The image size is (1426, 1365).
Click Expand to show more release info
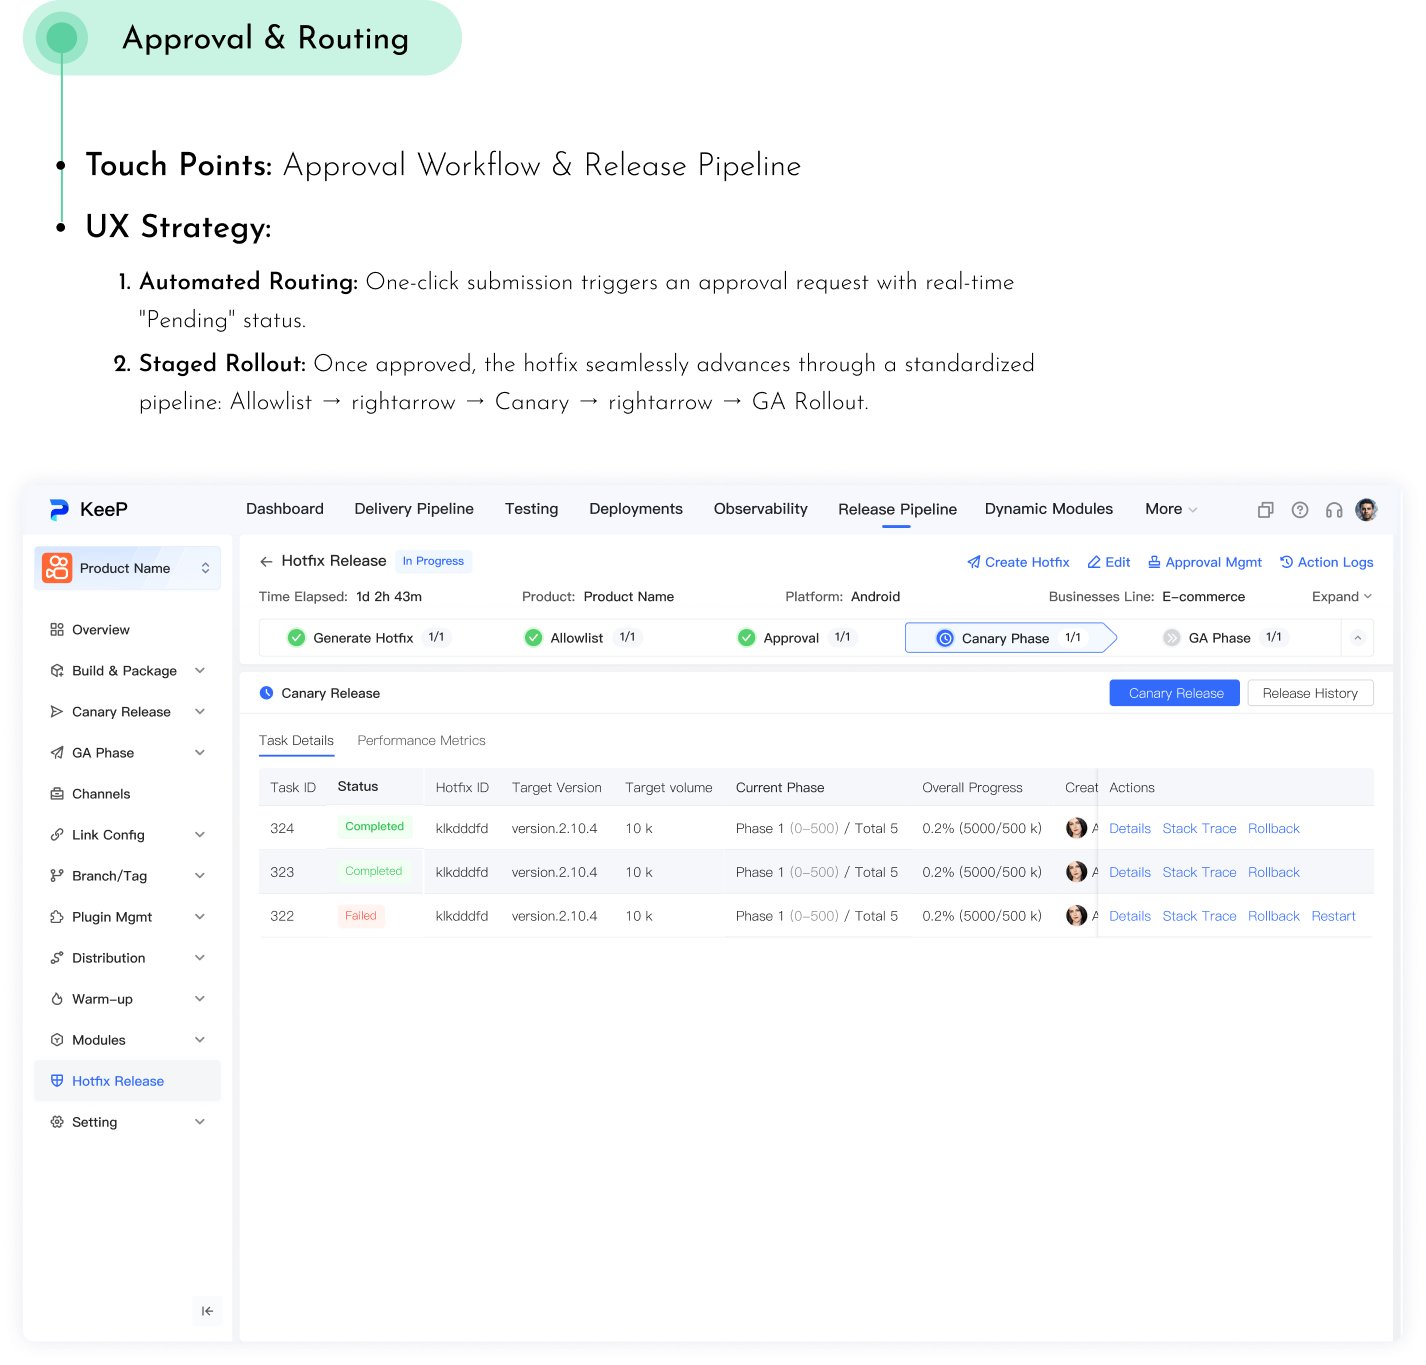pos(1342,597)
